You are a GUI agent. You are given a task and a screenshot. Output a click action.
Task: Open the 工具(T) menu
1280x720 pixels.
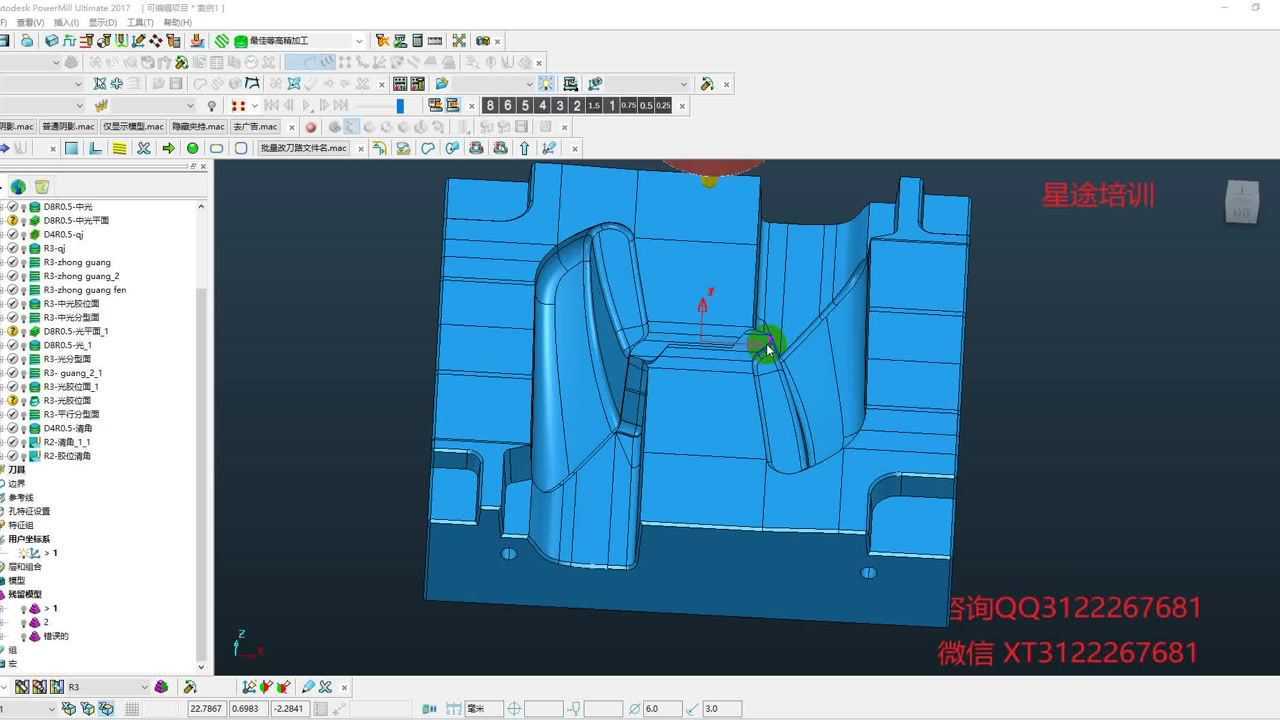point(140,22)
